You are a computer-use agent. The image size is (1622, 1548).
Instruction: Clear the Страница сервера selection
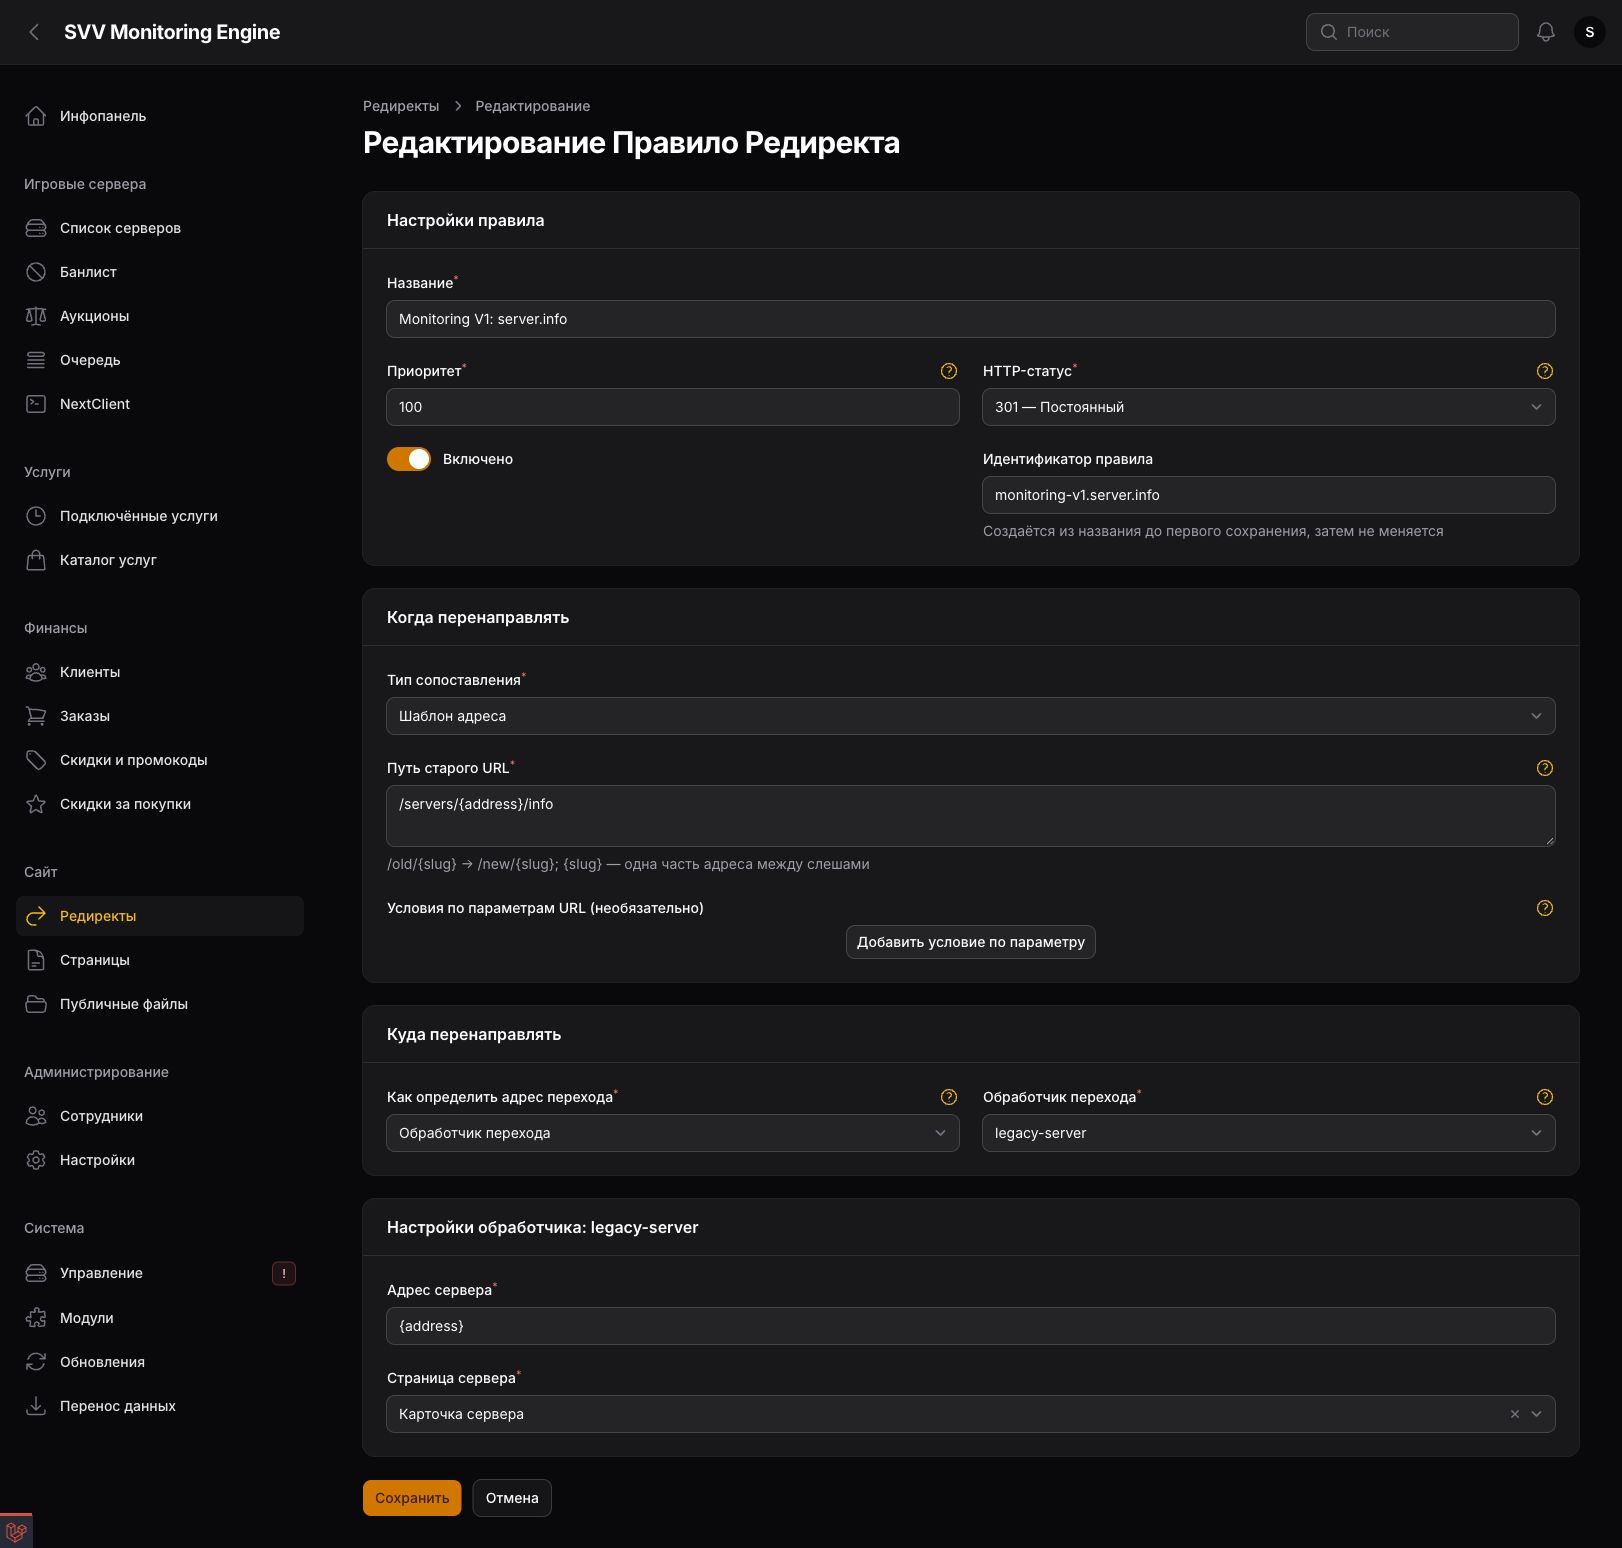click(x=1515, y=1414)
